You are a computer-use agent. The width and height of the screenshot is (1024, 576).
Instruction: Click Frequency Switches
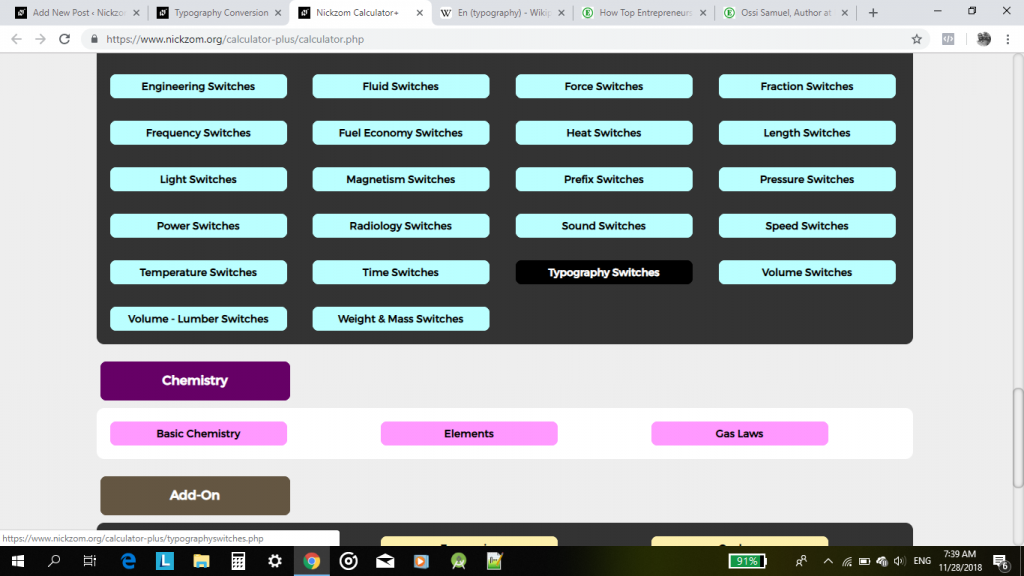pyautogui.click(x=198, y=133)
